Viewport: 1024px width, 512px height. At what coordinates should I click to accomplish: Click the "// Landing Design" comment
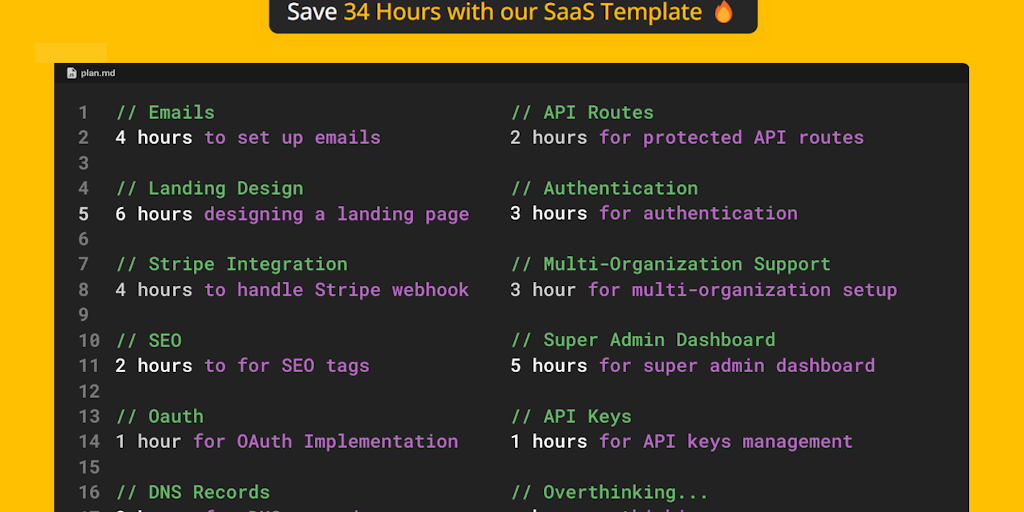[210, 189]
